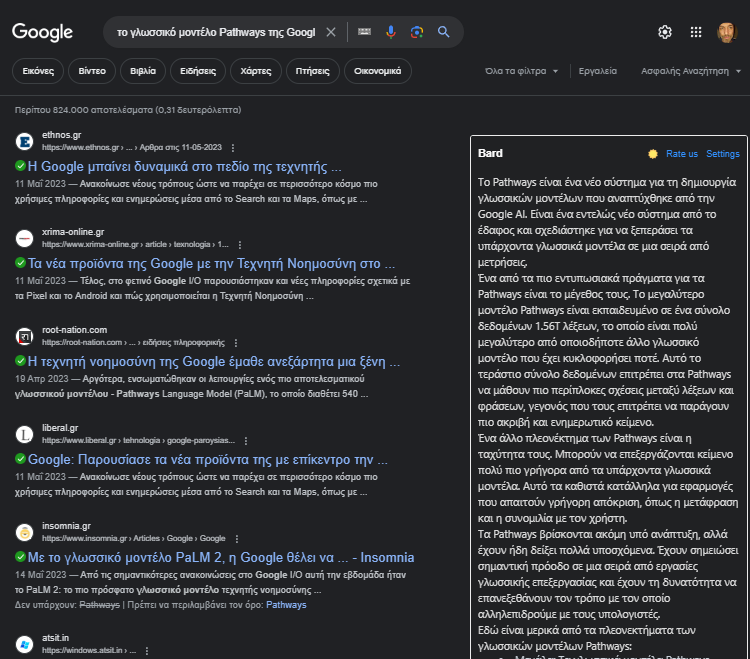
Task: Switch to Εικόνες filter
Action: 38,71
